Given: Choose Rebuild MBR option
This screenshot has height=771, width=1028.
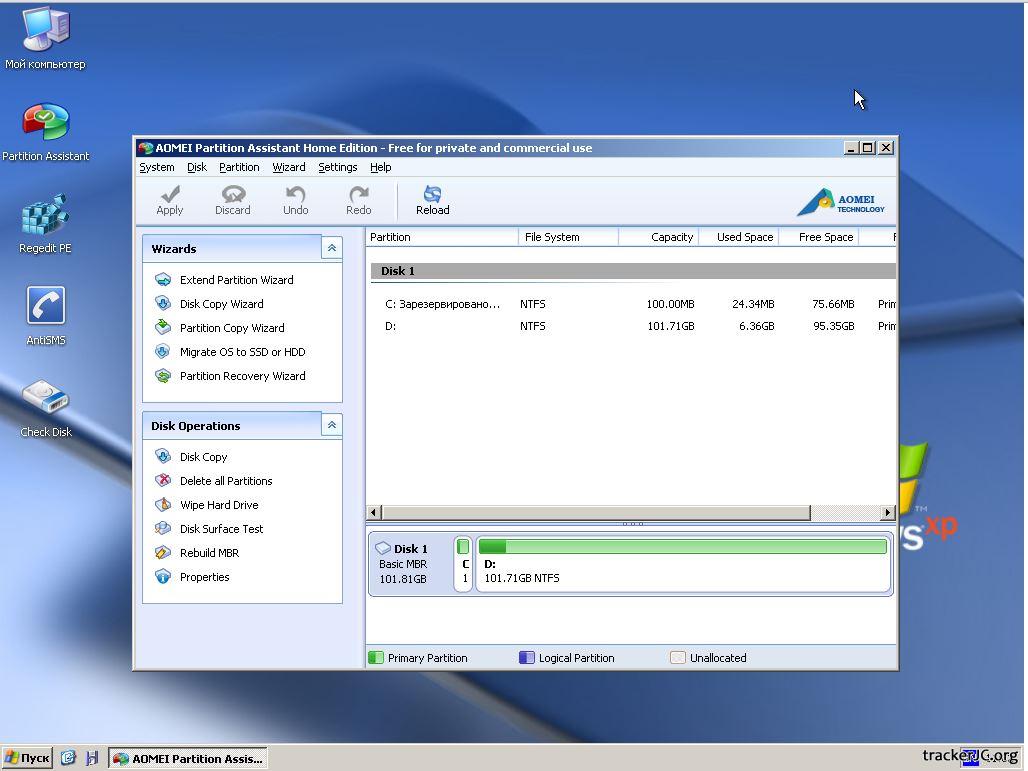Looking at the screenshot, I should (209, 553).
